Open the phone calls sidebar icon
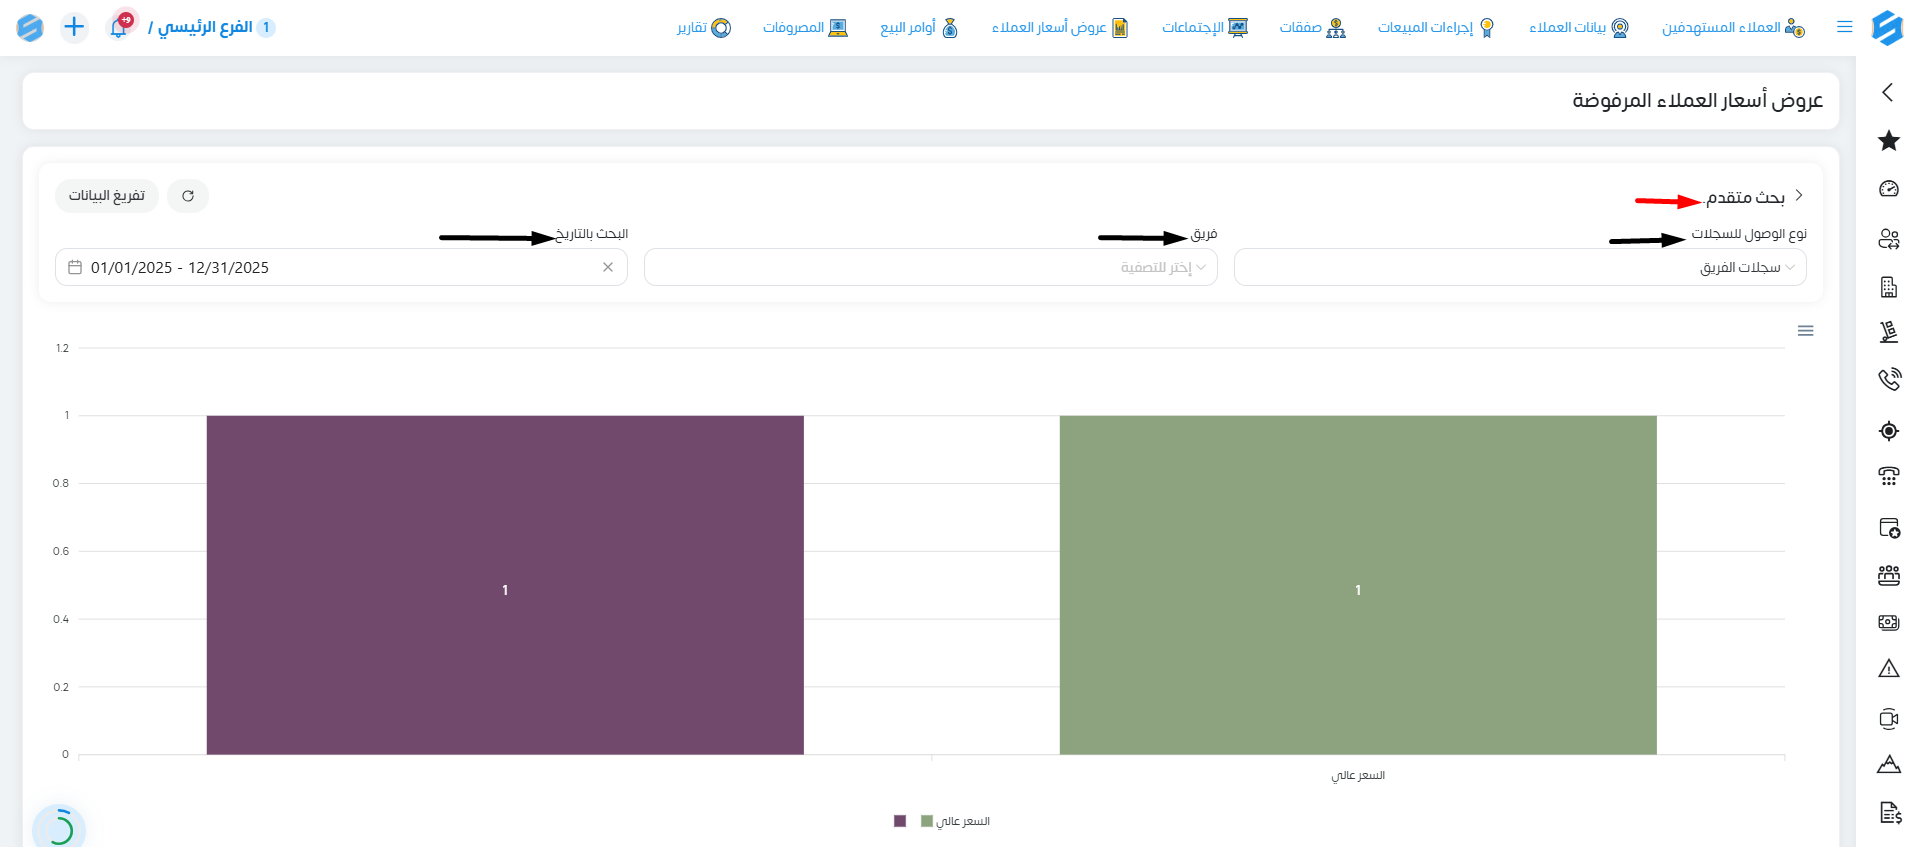Image resolution: width=1919 pixels, height=847 pixels. 1888,379
